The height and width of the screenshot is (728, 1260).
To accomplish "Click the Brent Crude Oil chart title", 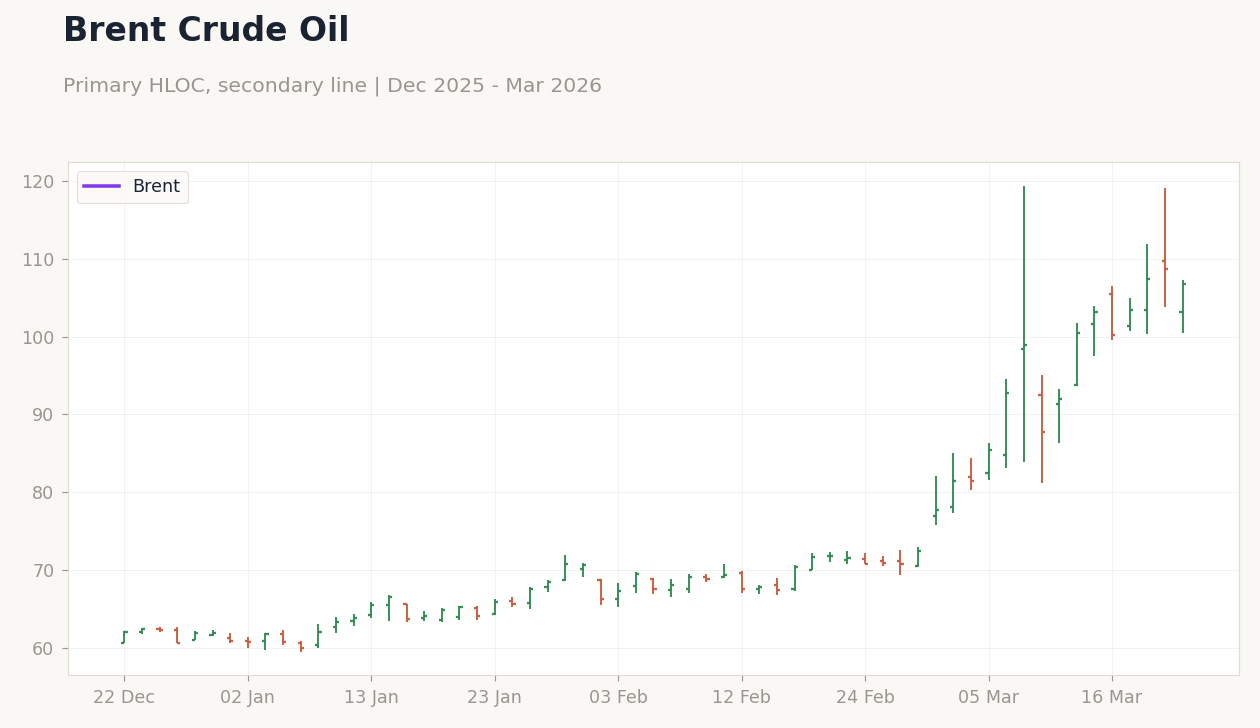I will pos(206,31).
